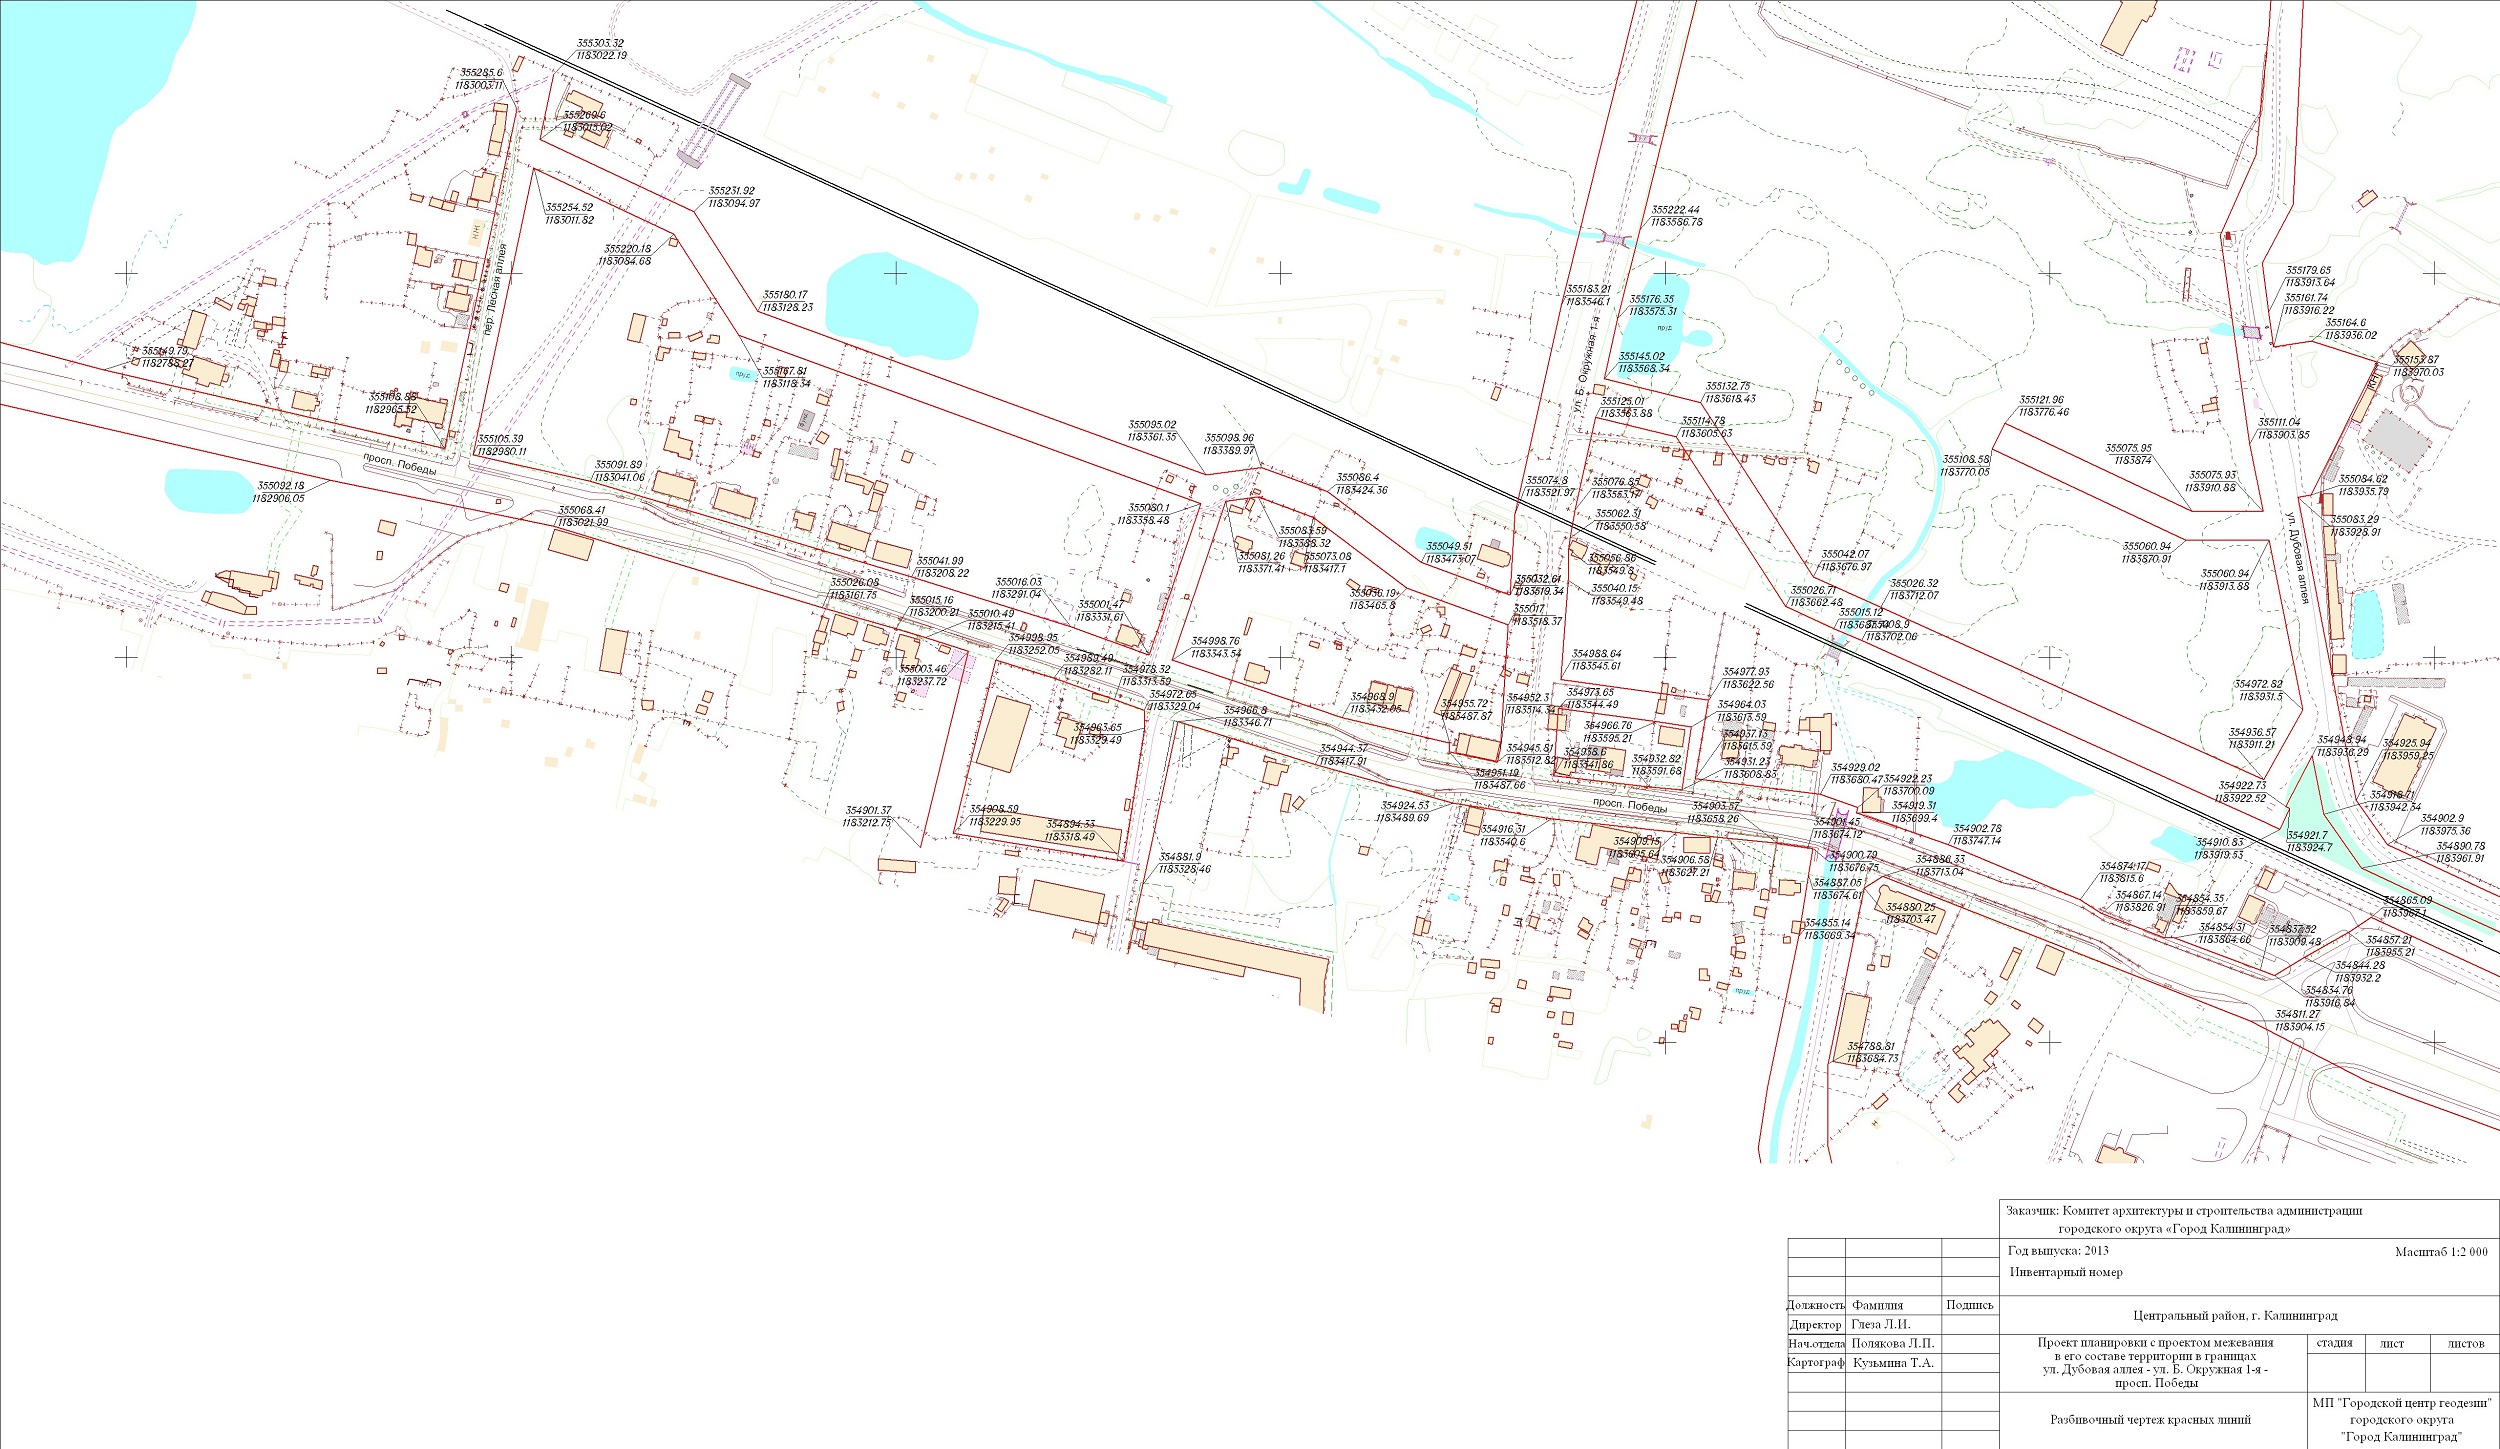Click director name 'Глеза Л.И.'
Image resolution: width=2500 pixels, height=1449 pixels.
[x=1880, y=1324]
